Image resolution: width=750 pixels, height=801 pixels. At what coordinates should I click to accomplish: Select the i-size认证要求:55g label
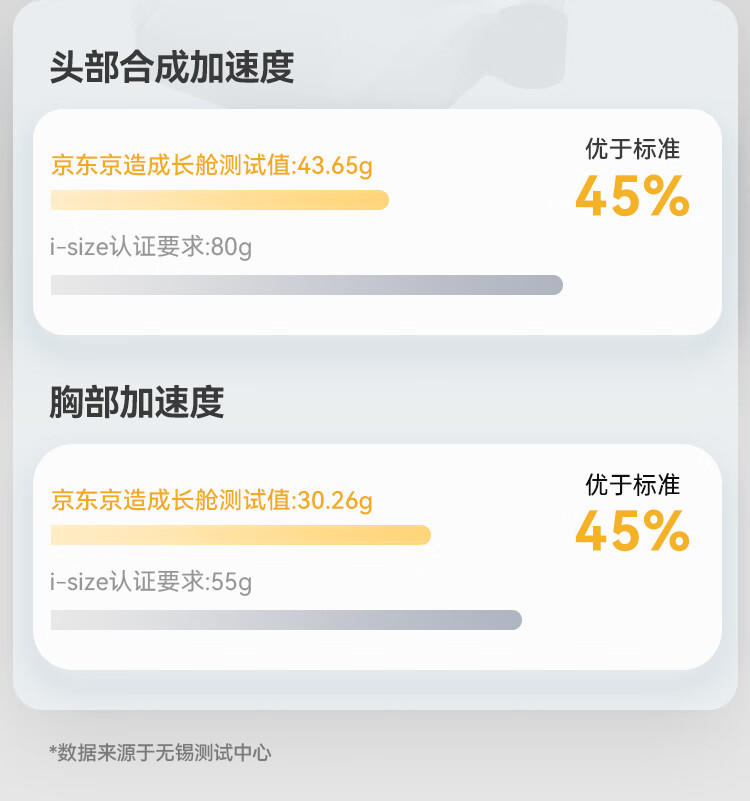[x=151, y=581]
